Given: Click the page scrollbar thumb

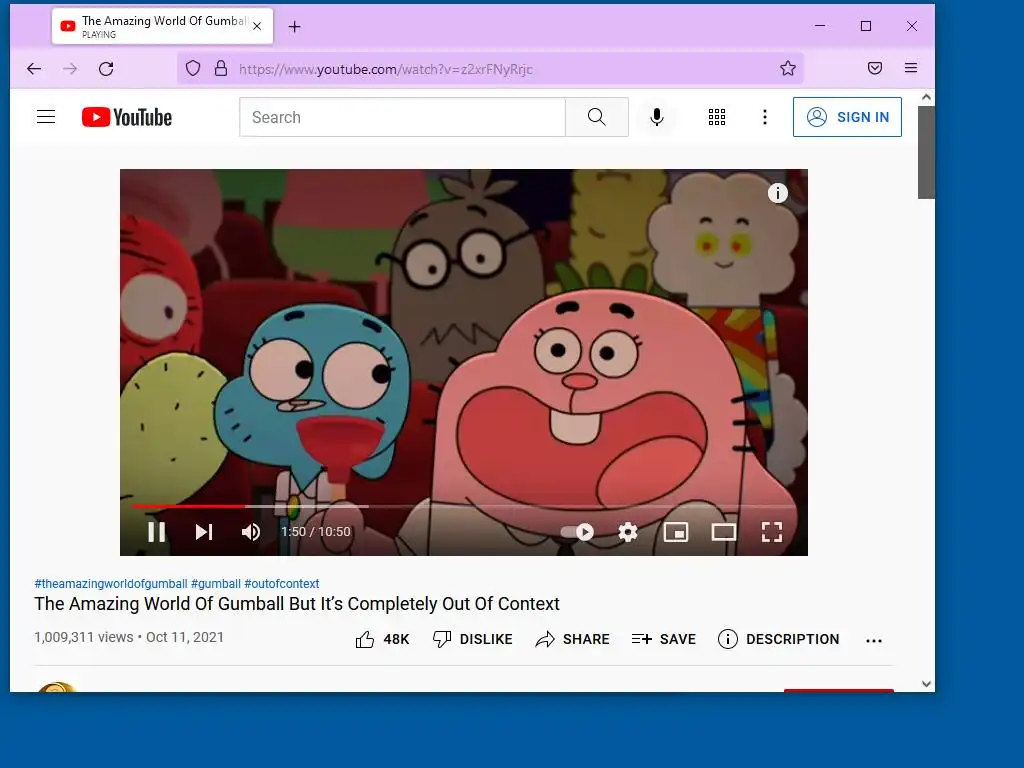Looking at the screenshot, I should coord(926,152).
